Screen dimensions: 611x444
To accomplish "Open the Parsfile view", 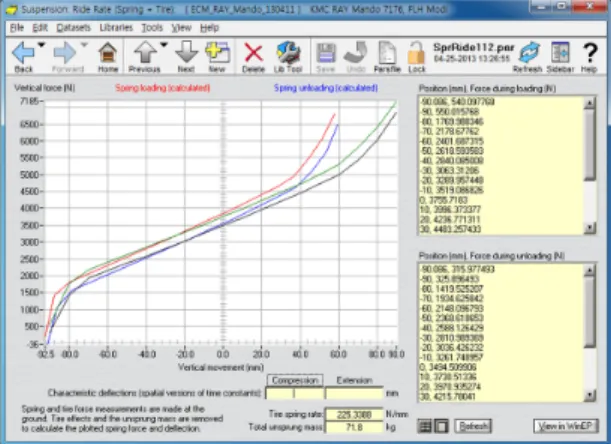I will 387,53.
